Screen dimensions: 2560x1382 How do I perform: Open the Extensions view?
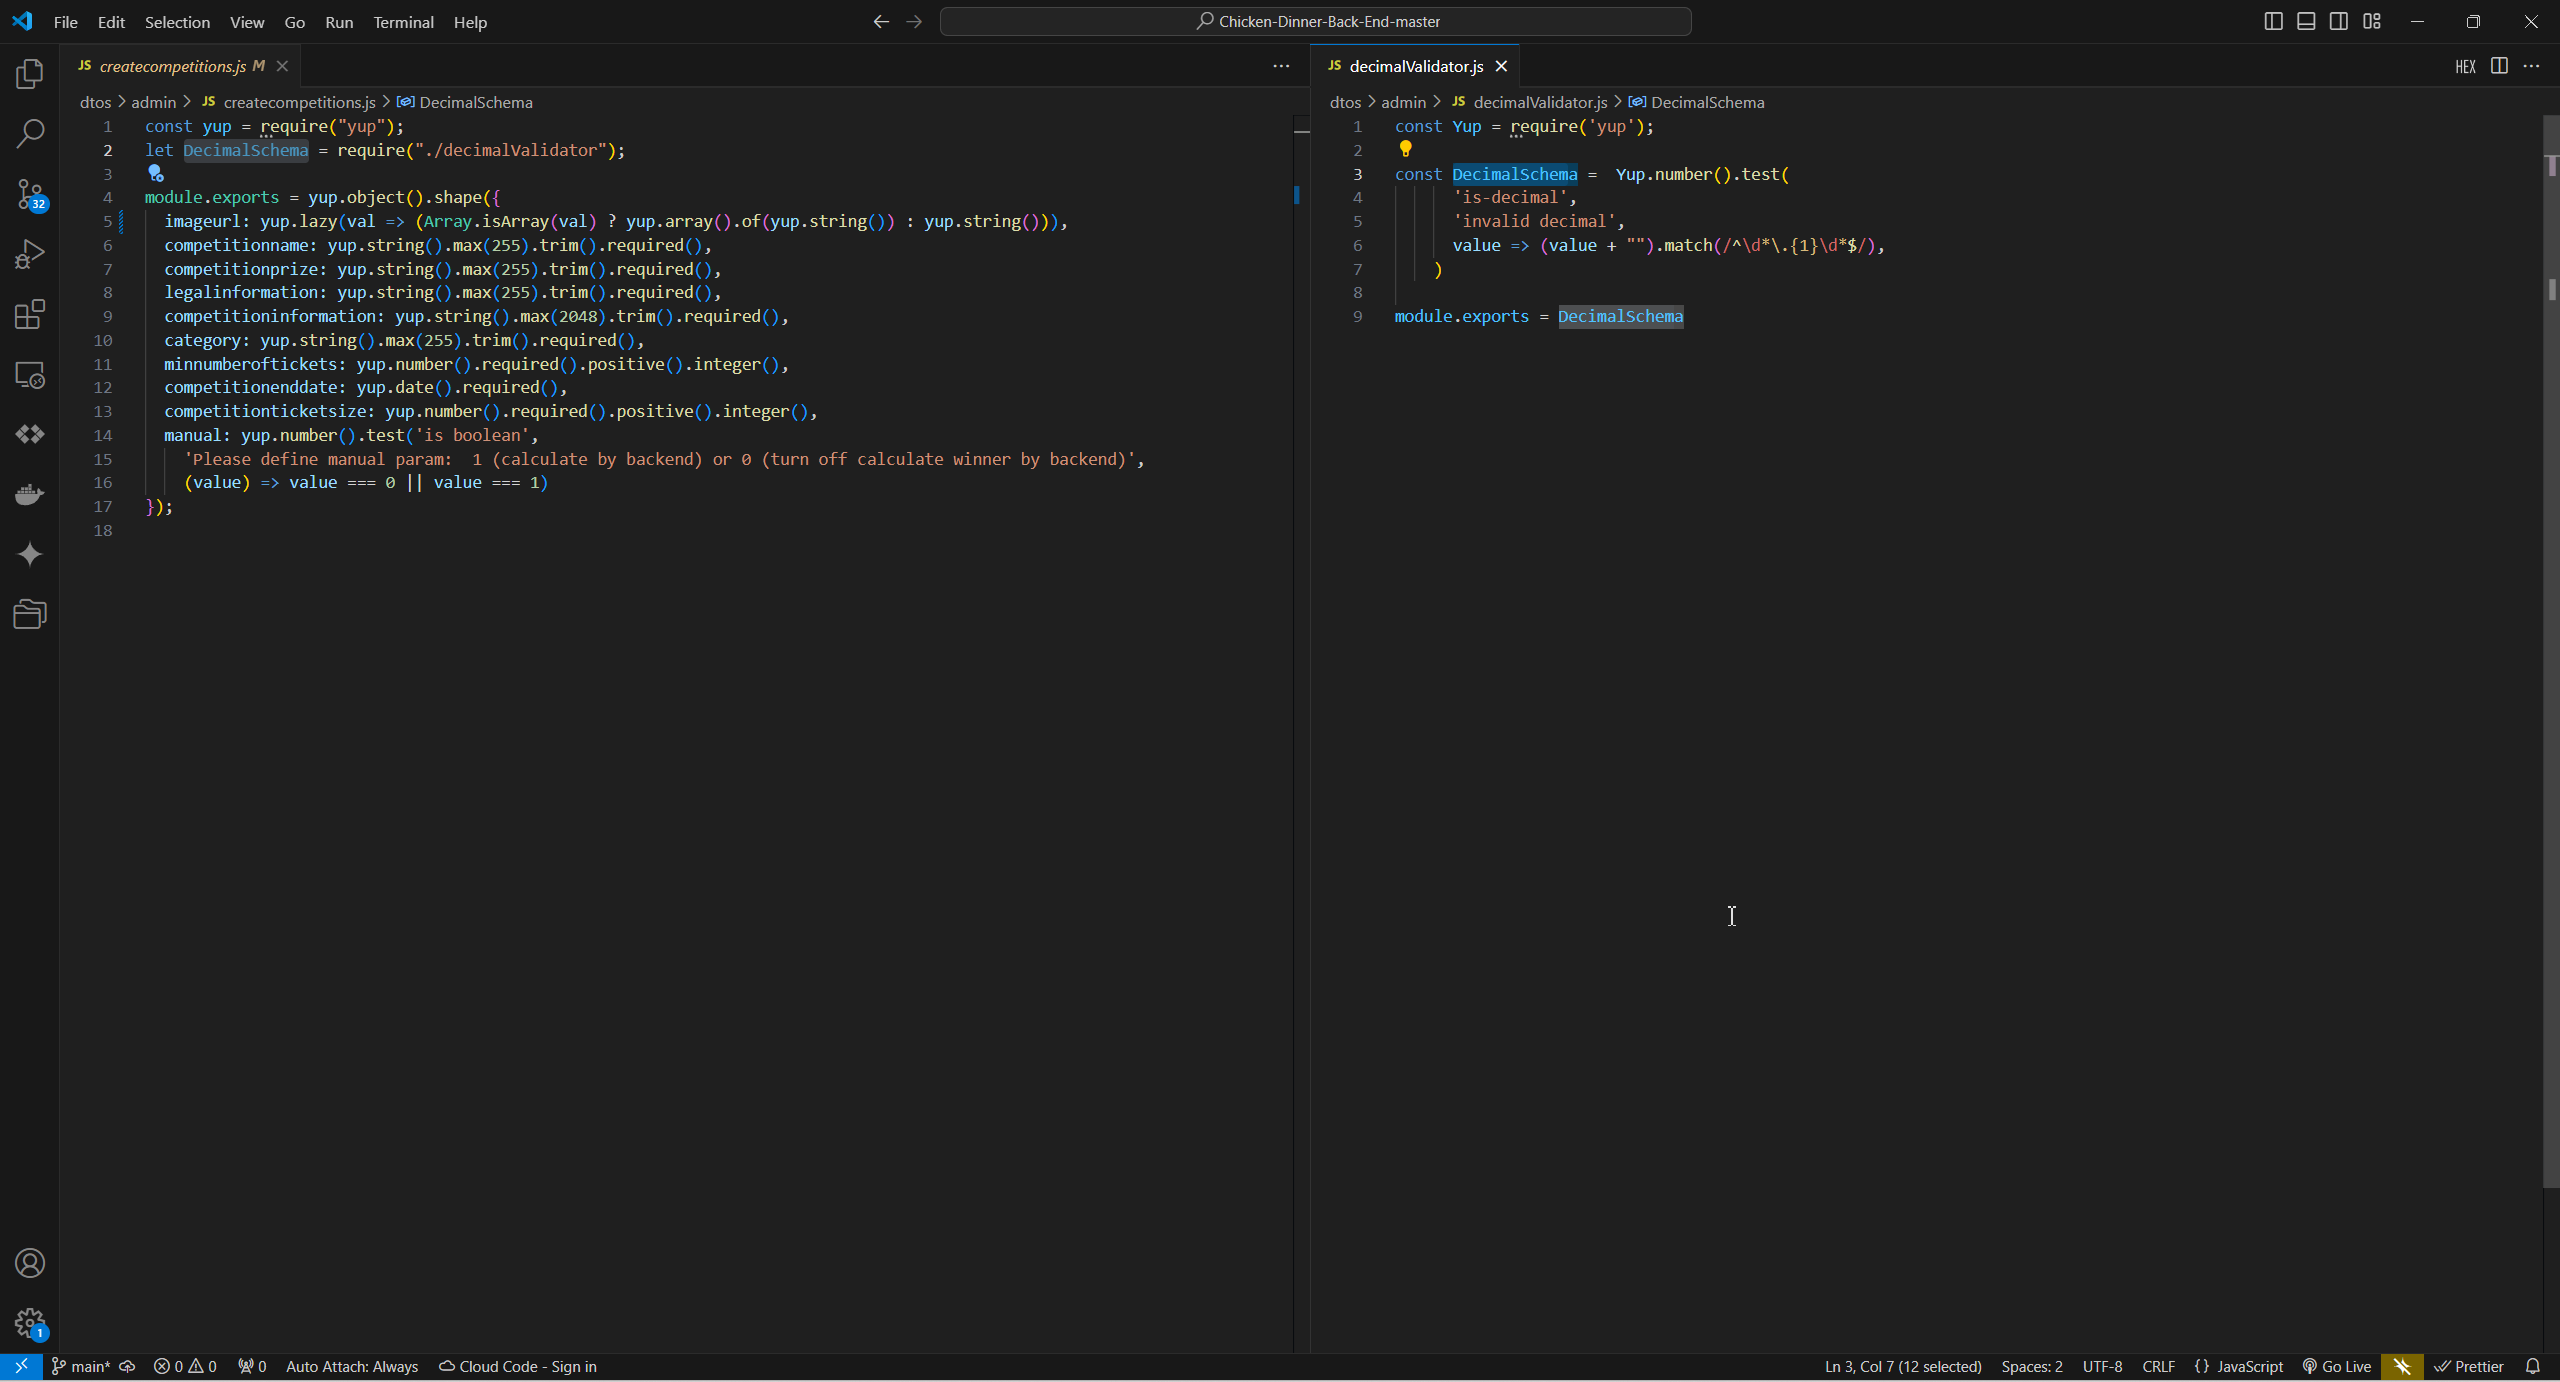pos(30,314)
